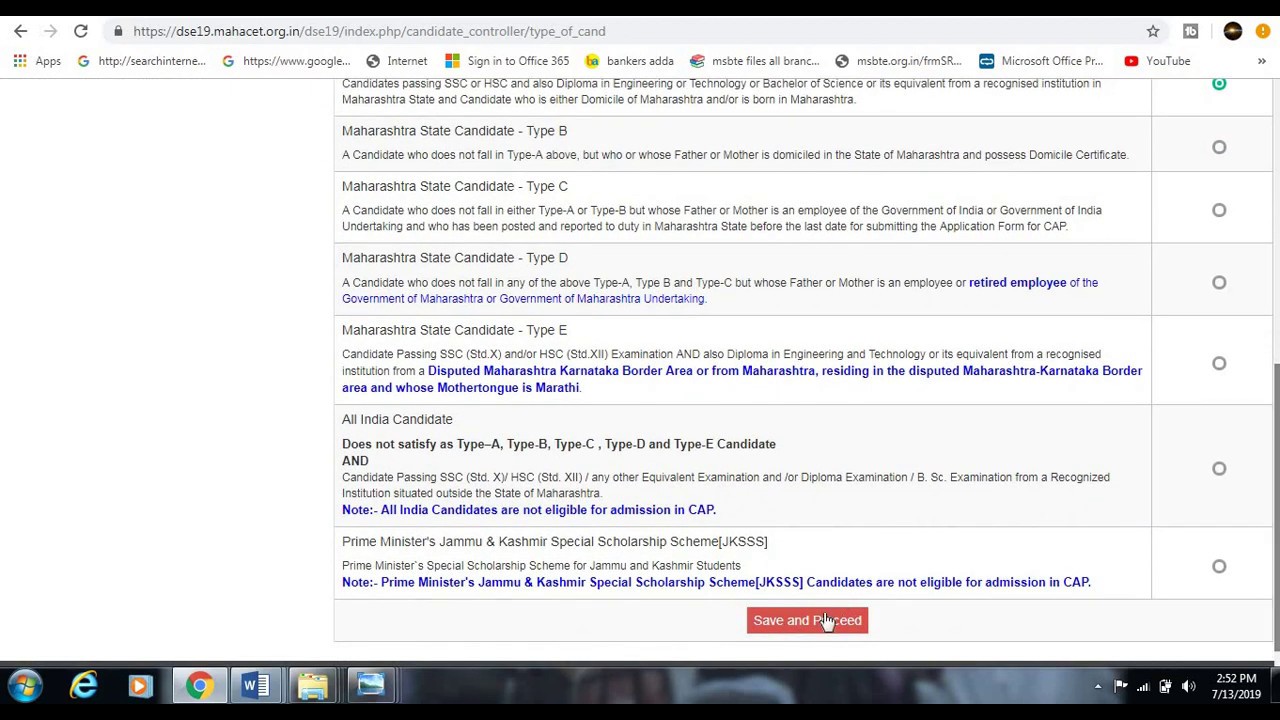Screen dimensions: 1280x720
Task: Click the 'retired employee' highlighted text
Action: click(x=1017, y=283)
